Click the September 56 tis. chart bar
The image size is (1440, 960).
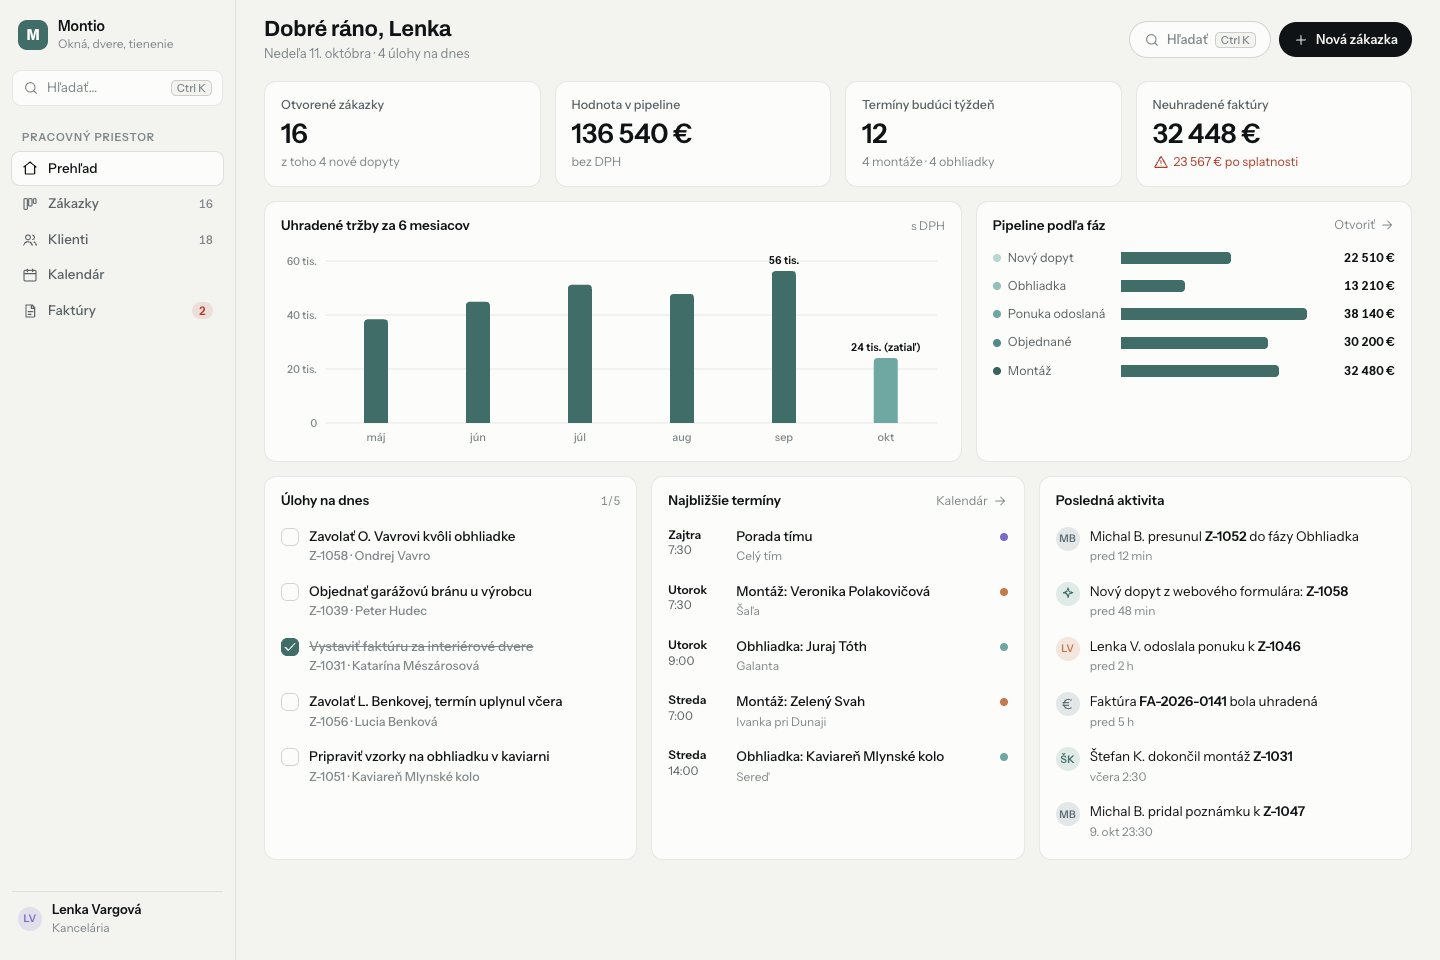coord(784,347)
